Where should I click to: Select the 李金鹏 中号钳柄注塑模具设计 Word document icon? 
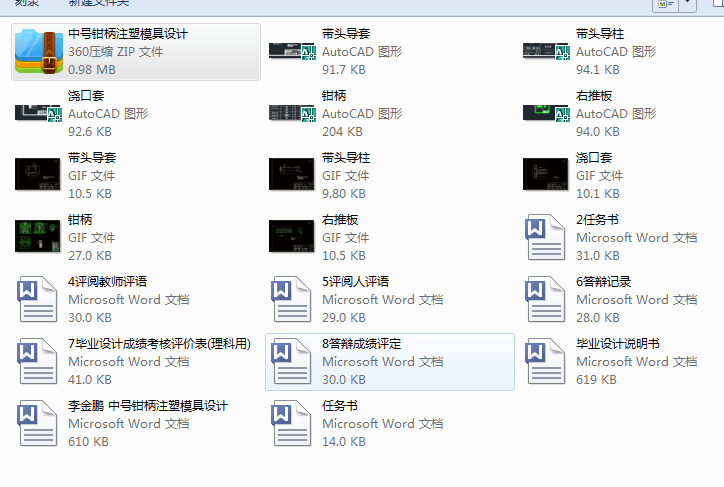[x=37, y=423]
